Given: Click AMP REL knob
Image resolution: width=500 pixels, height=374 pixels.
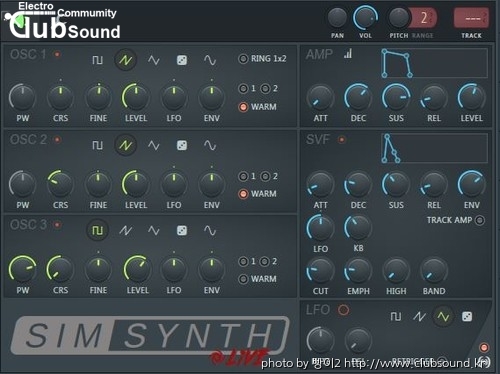Looking at the screenshot, I should click(434, 98).
